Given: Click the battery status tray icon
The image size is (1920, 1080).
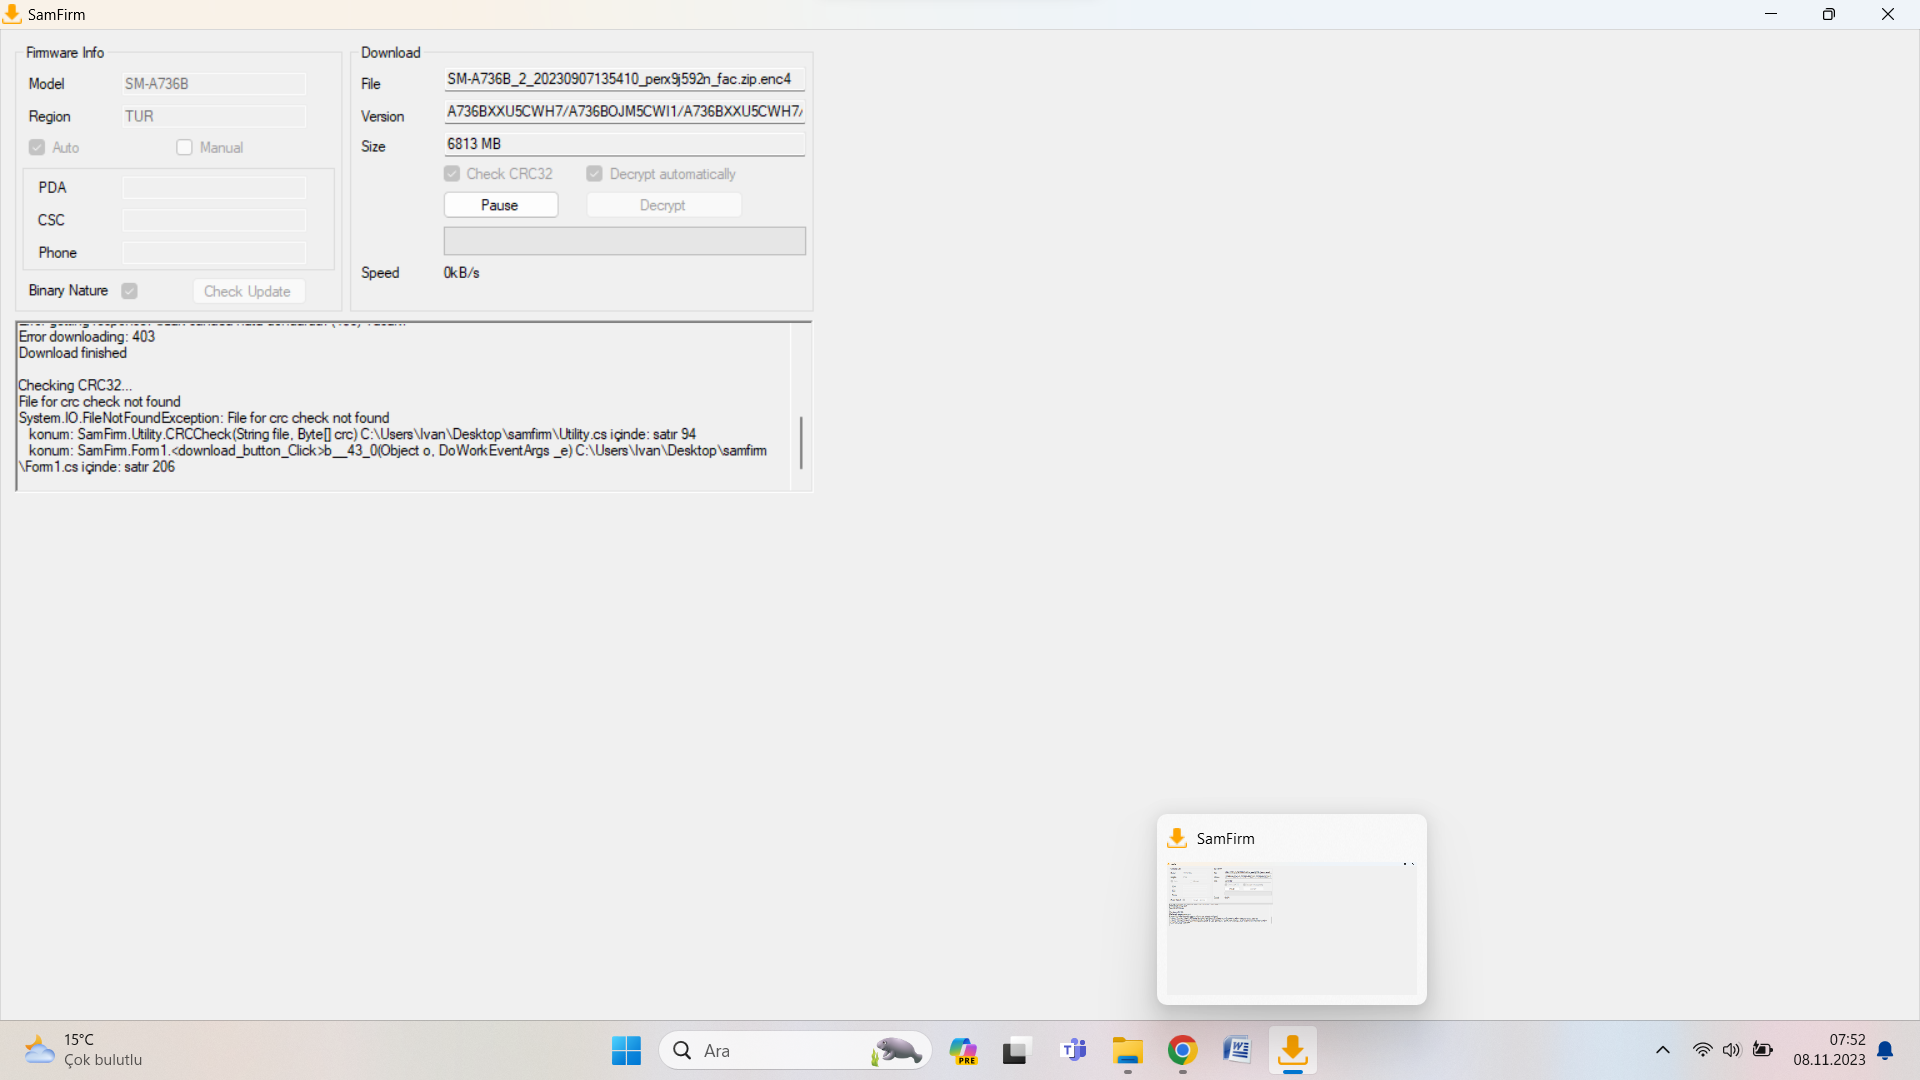Looking at the screenshot, I should coord(1763,1050).
